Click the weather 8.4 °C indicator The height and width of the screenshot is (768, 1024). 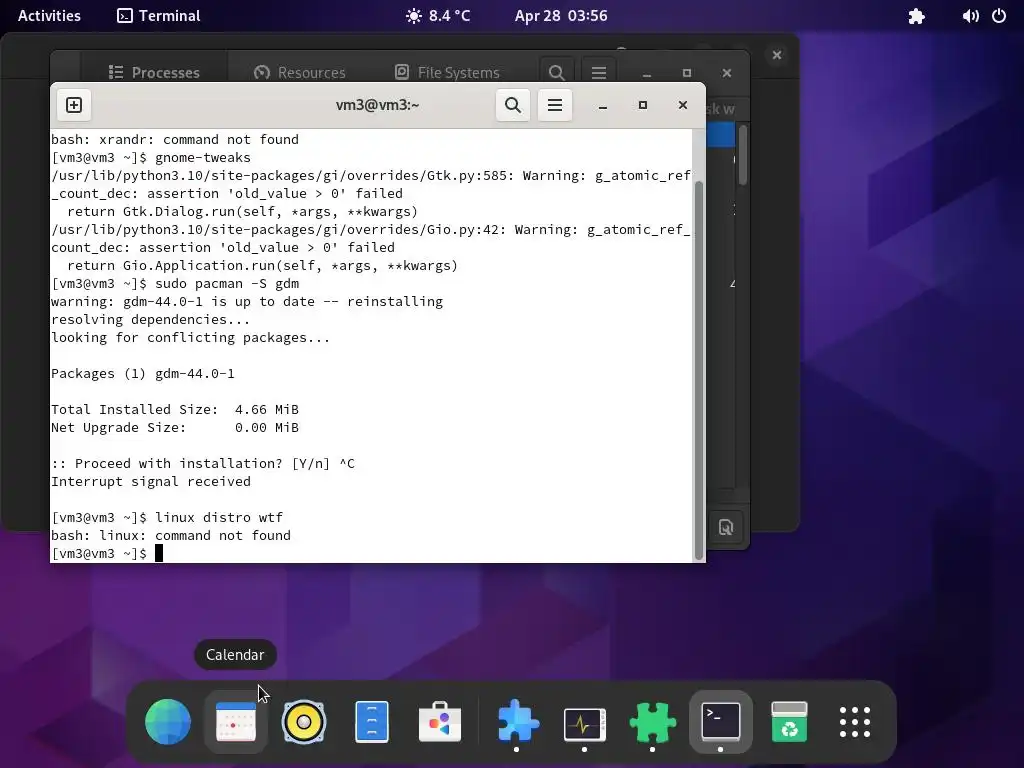[438, 16]
